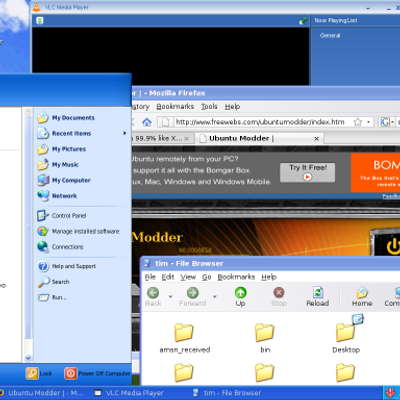
Task: Open Edit menu in File Browser
Action: pyautogui.click(x=168, y=277)
